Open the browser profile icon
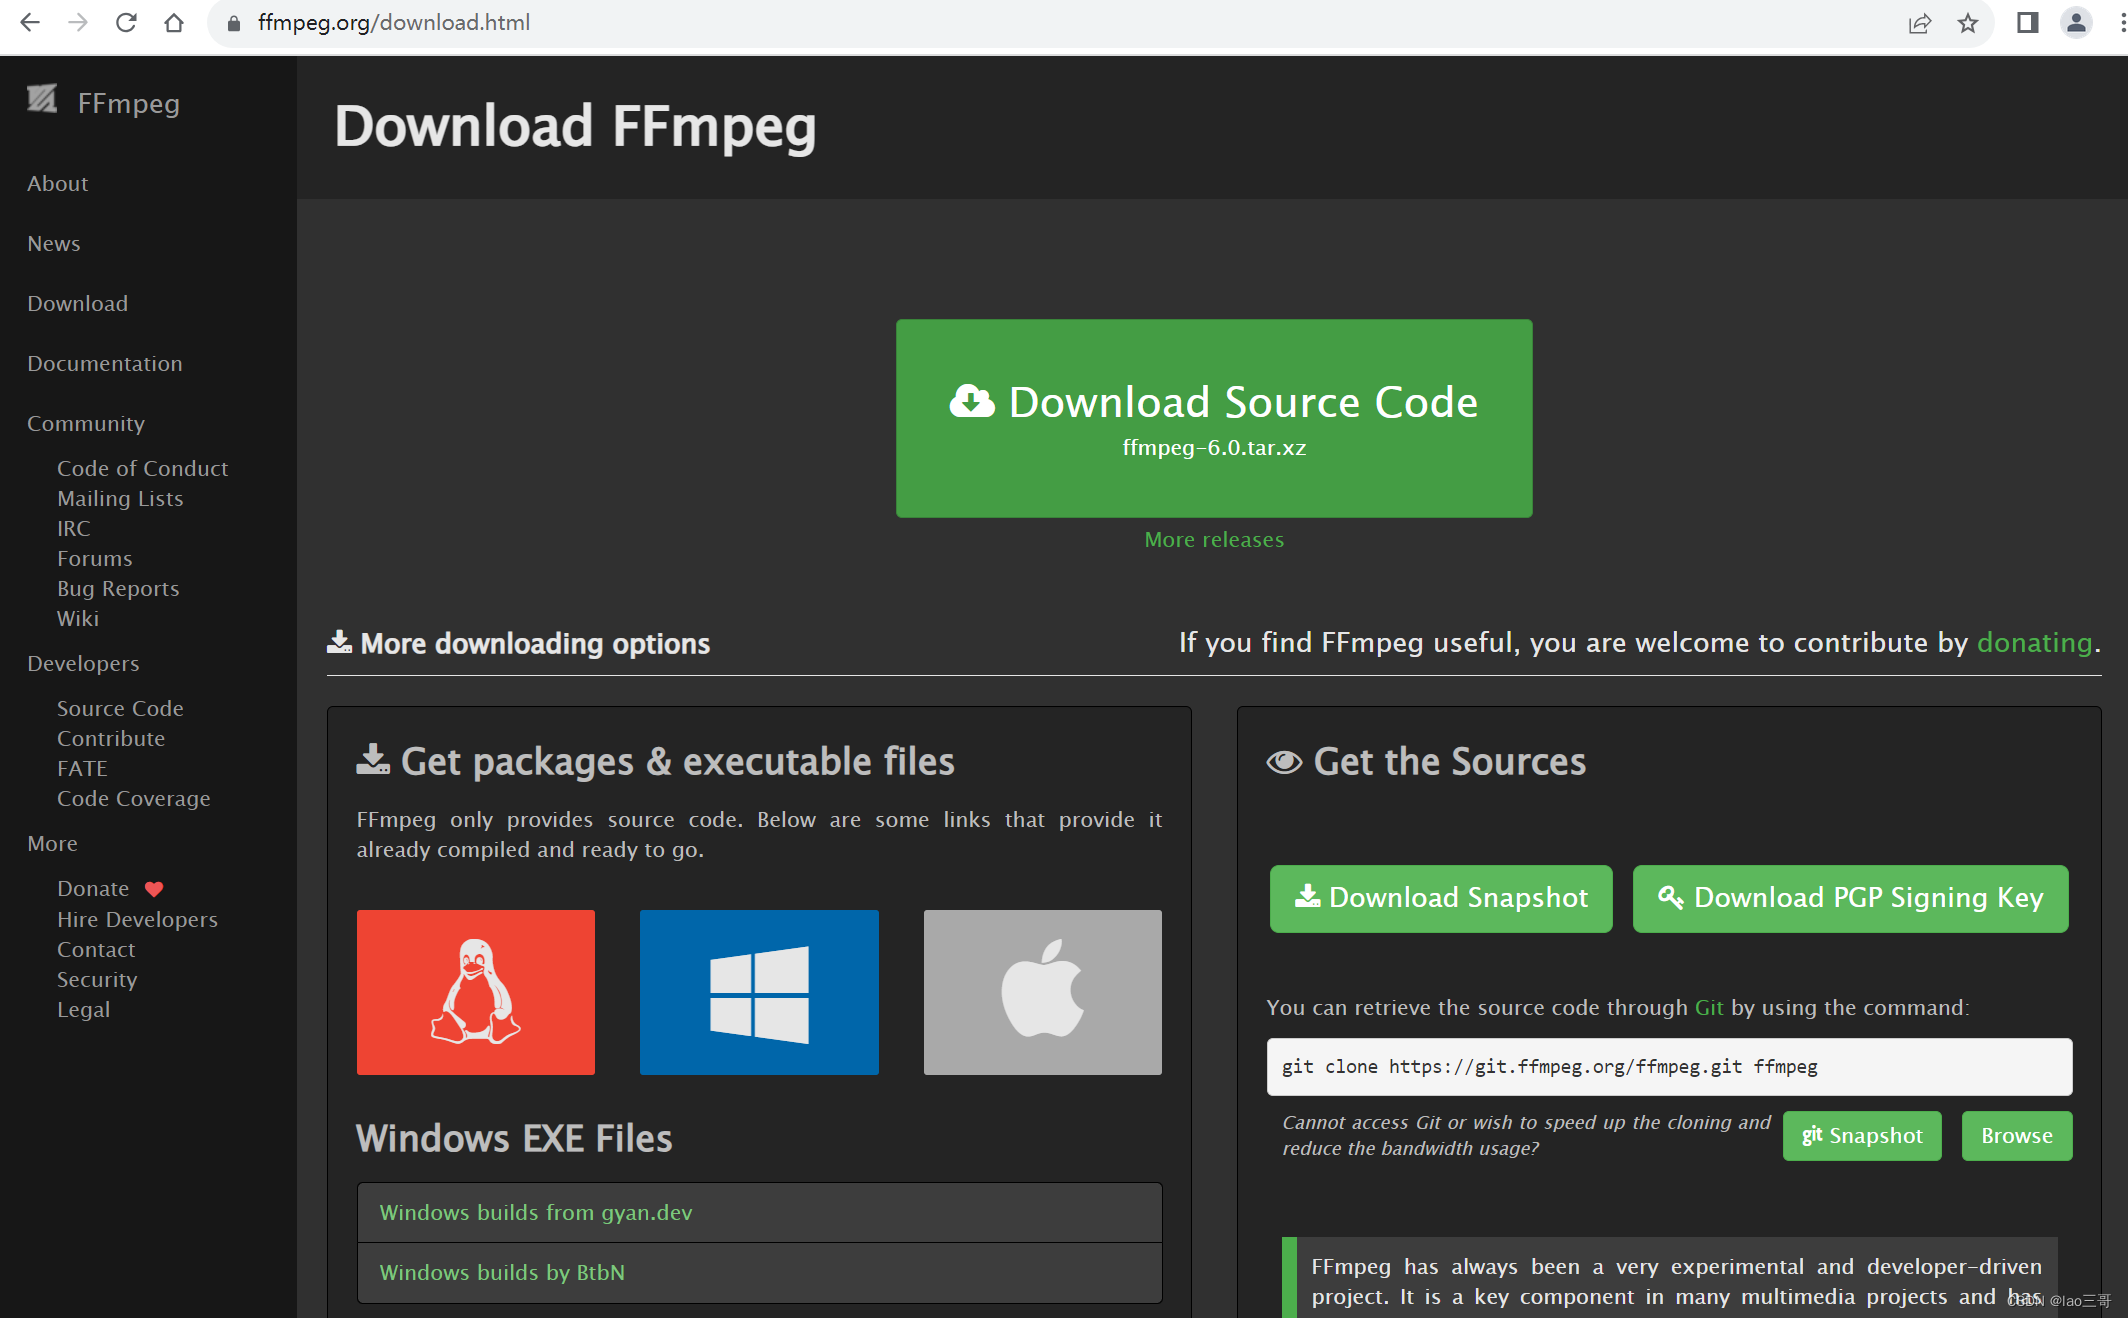This screenshot has height=1318, width=2128. pos(2076,22)
